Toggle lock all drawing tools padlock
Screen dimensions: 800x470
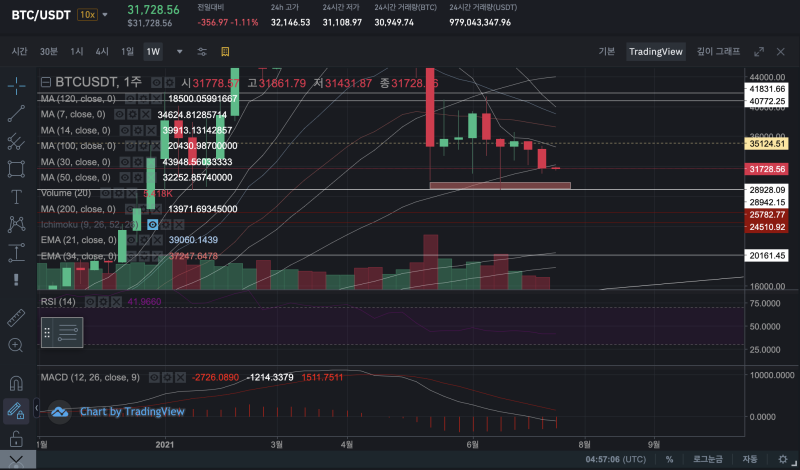click(x=16, y=438)
